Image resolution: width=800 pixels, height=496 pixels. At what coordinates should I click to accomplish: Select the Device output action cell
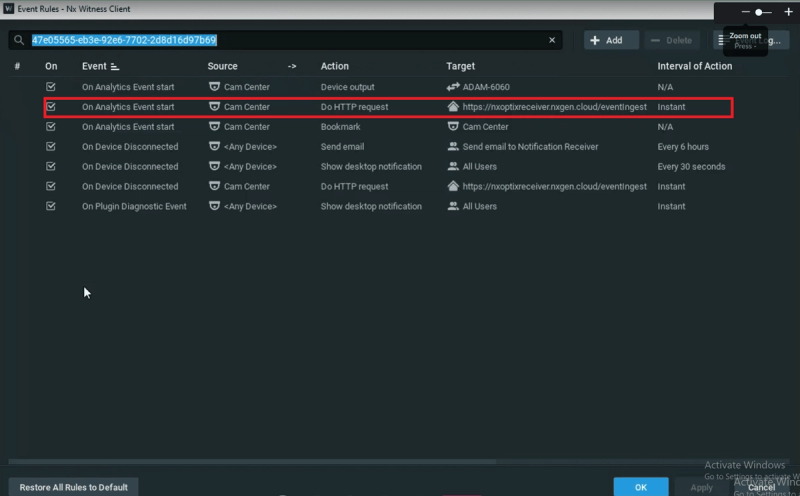347,87
